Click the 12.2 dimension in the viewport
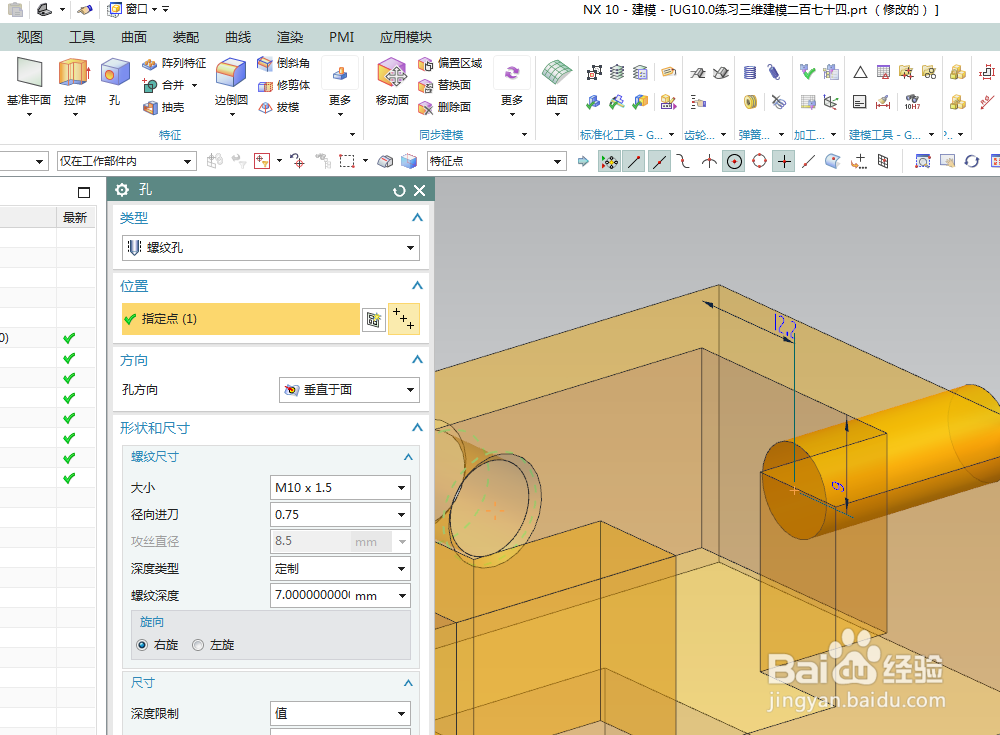The height and width of the screenshot is (735, 1000). tap(784, 326)
